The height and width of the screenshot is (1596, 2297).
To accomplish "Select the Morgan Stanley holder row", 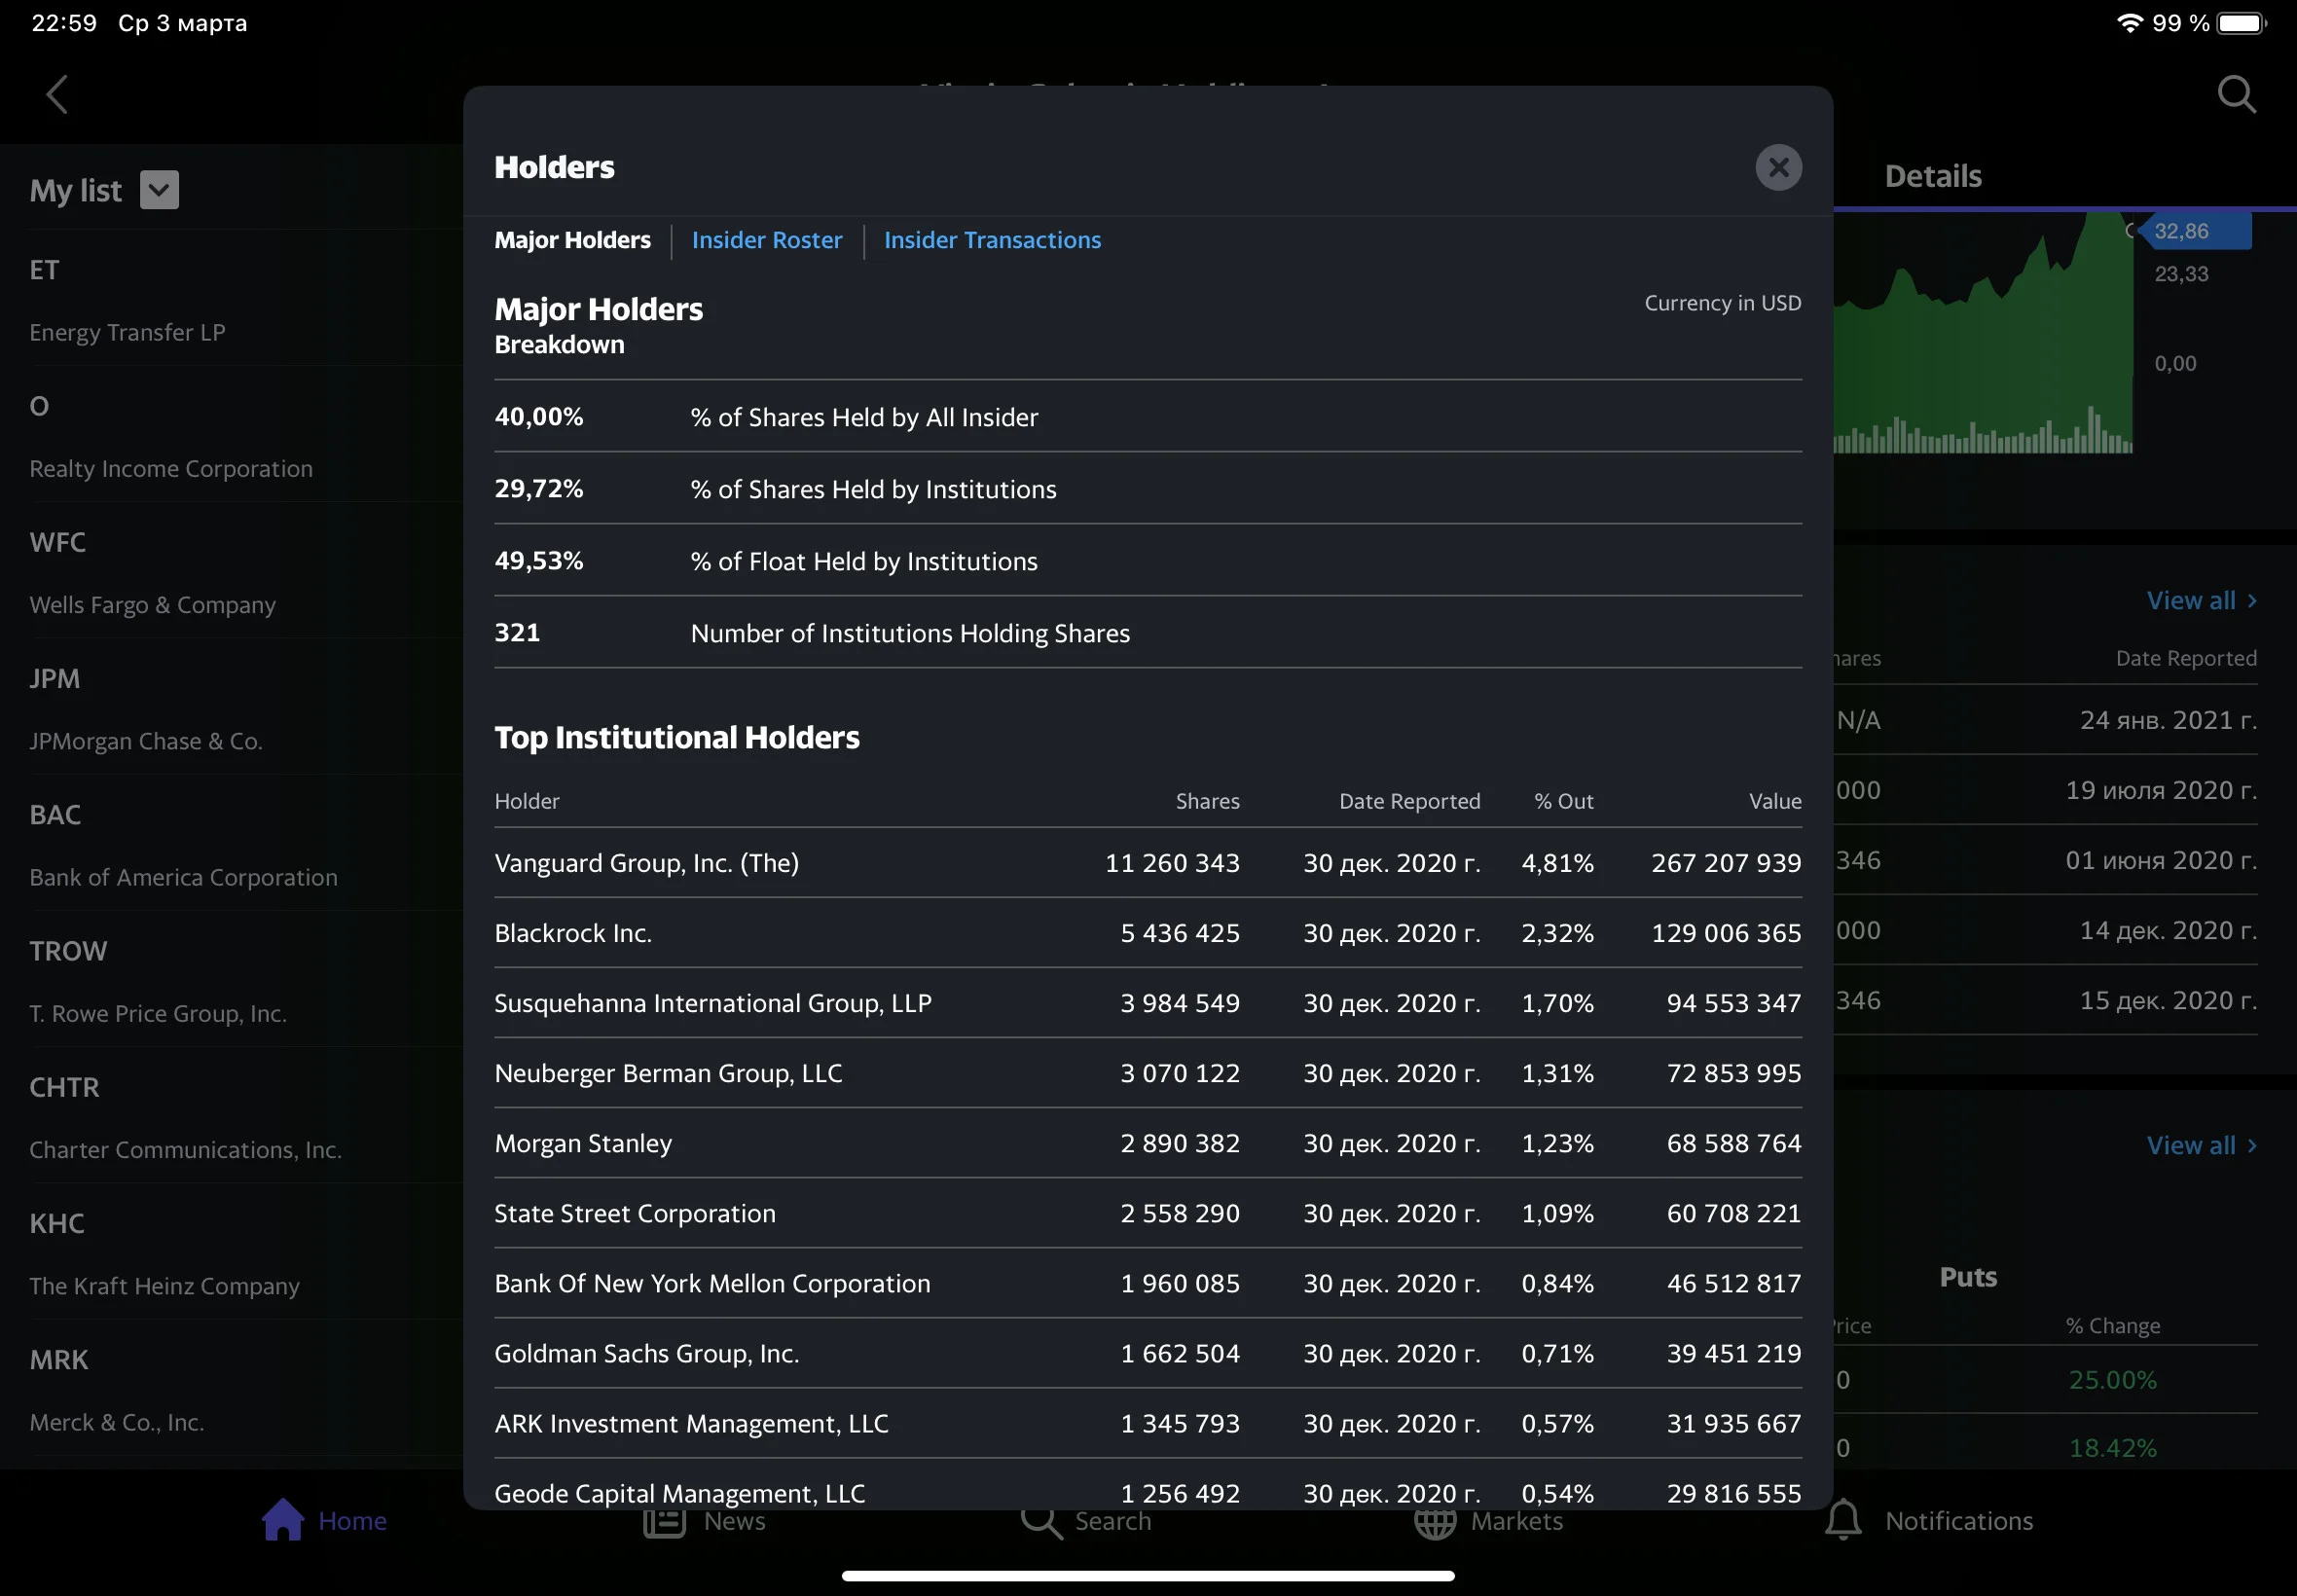I will [x=1147, y=1142].
